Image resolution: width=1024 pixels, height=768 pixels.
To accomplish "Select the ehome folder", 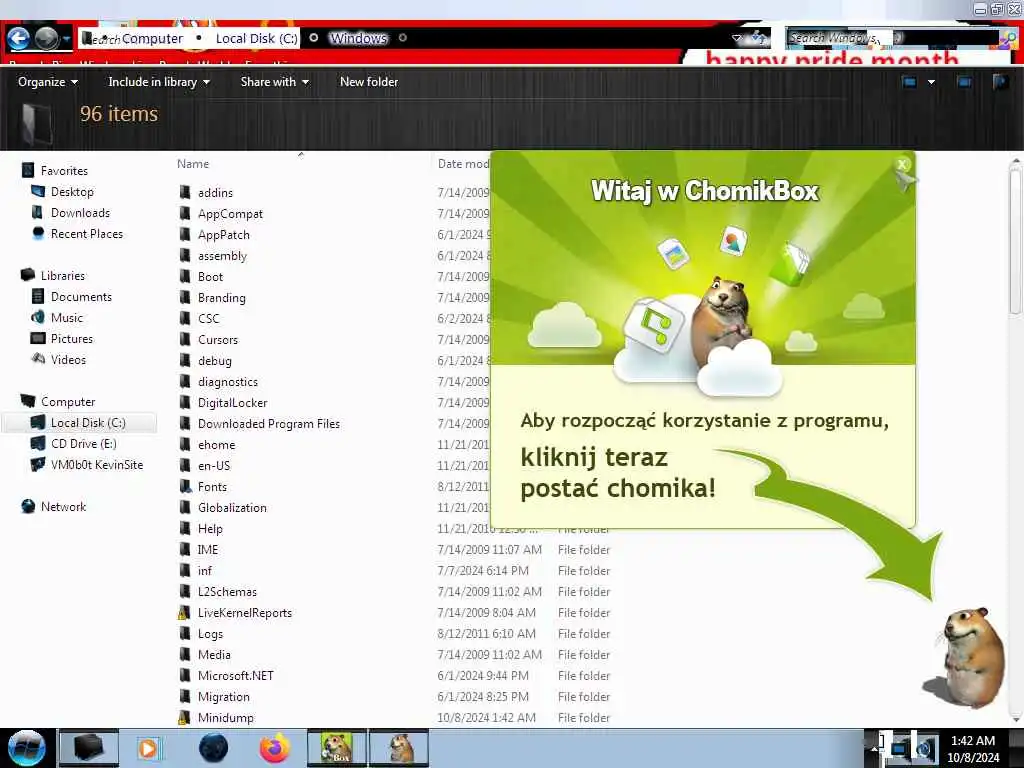I will point(216,445).
